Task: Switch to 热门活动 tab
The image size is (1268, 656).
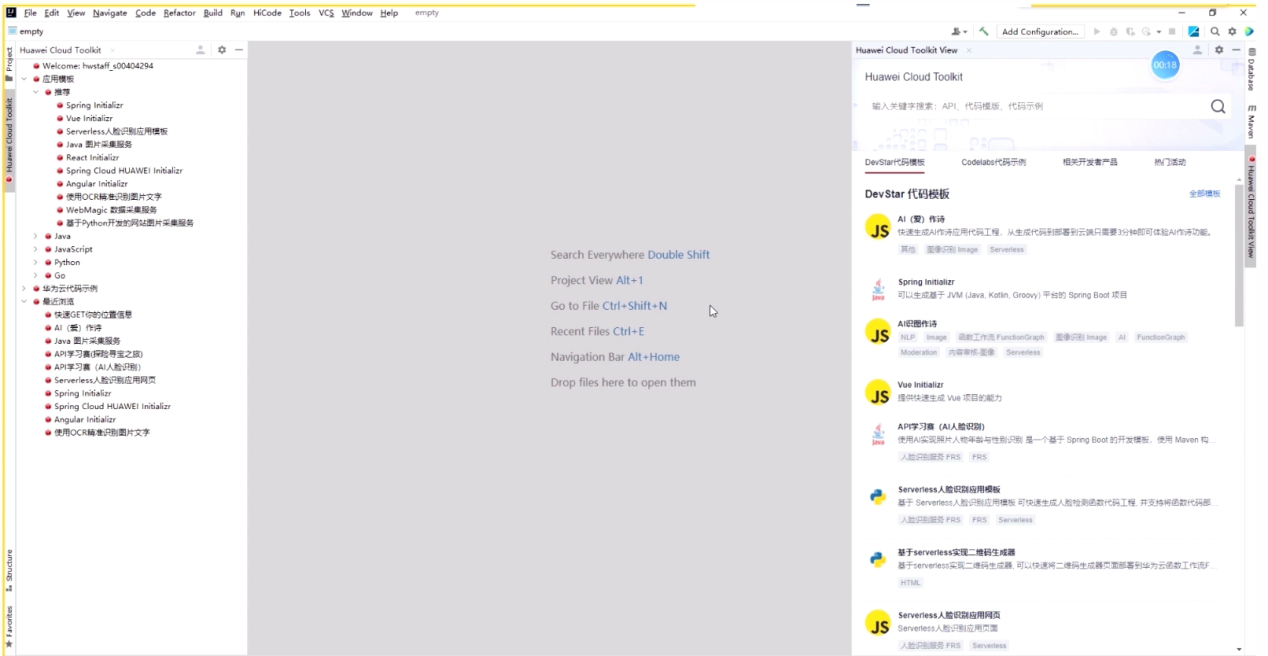Action: pyautogui.click(x=1170, y=162)
